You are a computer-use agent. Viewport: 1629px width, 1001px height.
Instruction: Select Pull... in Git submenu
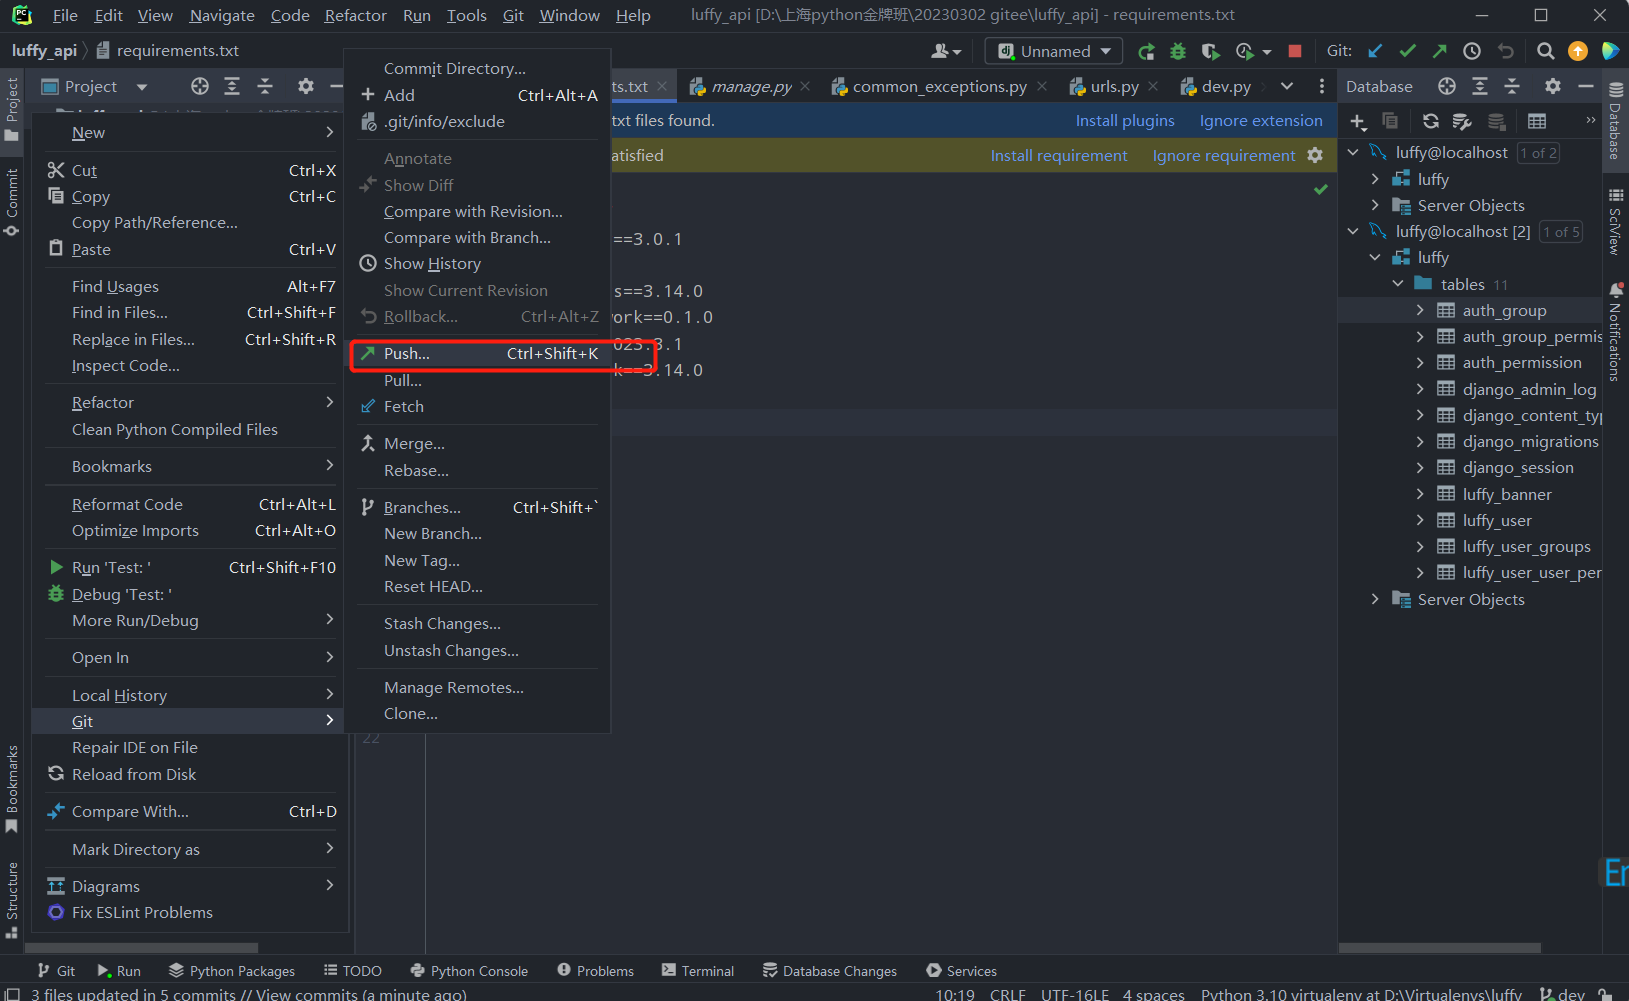click(x=478, y=380)
